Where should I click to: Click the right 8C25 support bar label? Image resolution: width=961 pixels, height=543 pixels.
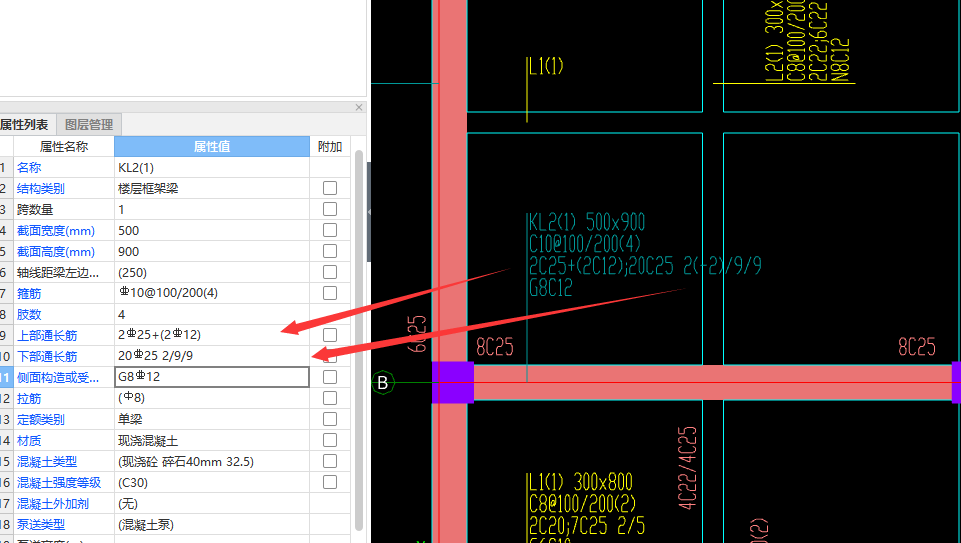917,347
